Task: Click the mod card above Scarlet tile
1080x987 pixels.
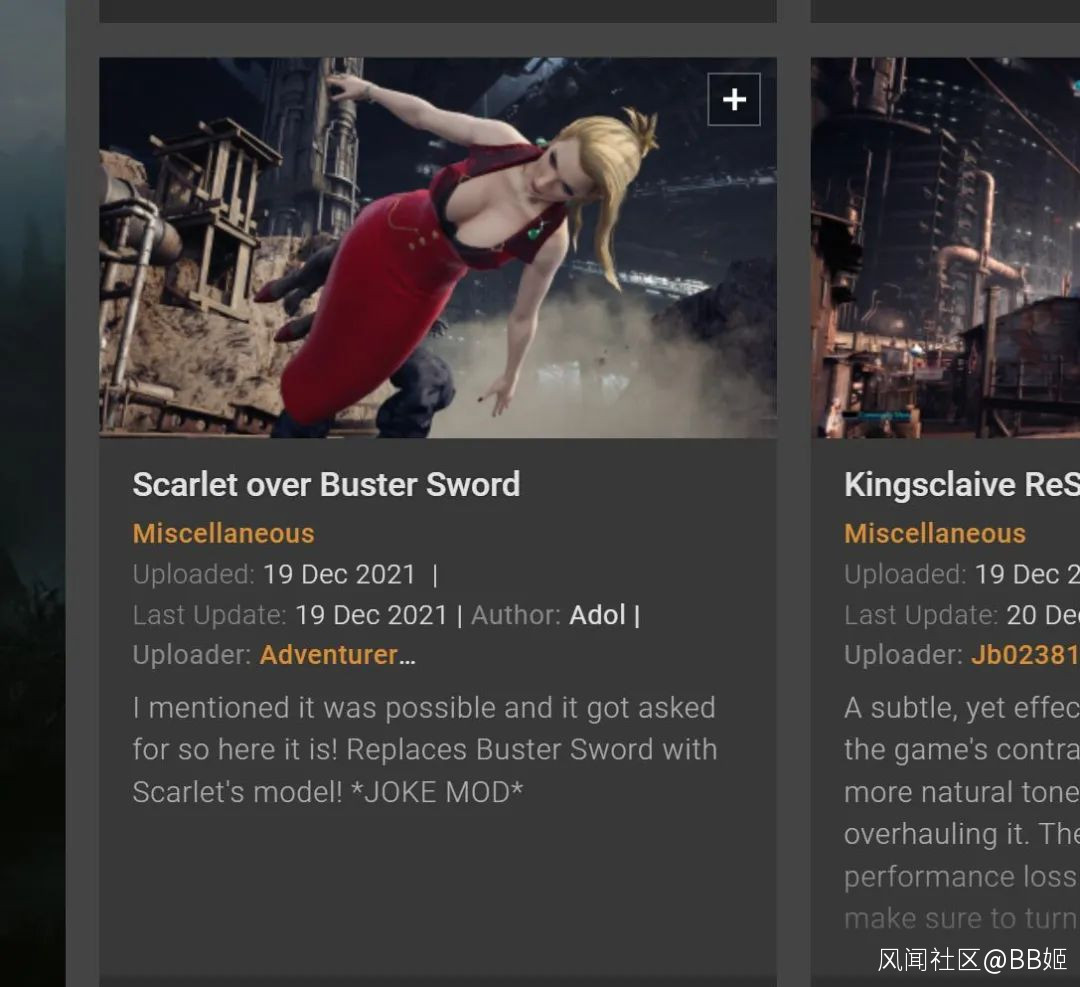Action: point(438,11)
